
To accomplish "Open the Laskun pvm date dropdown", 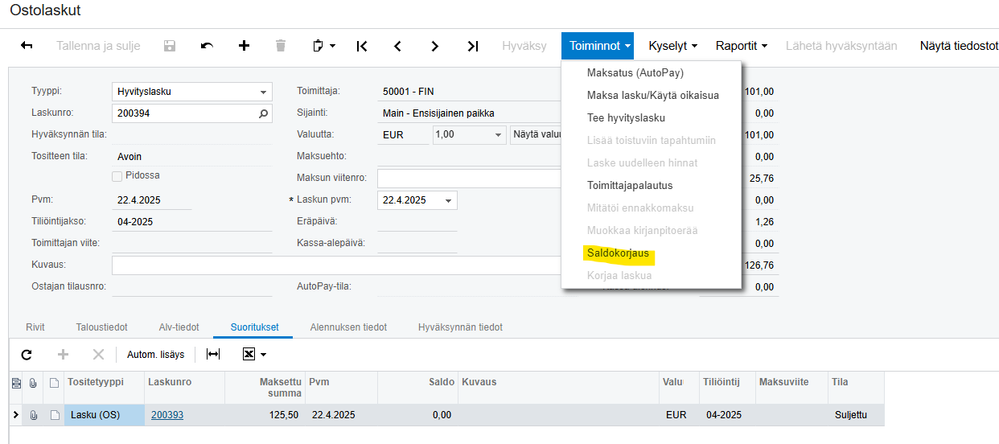I will coord(448,200).
